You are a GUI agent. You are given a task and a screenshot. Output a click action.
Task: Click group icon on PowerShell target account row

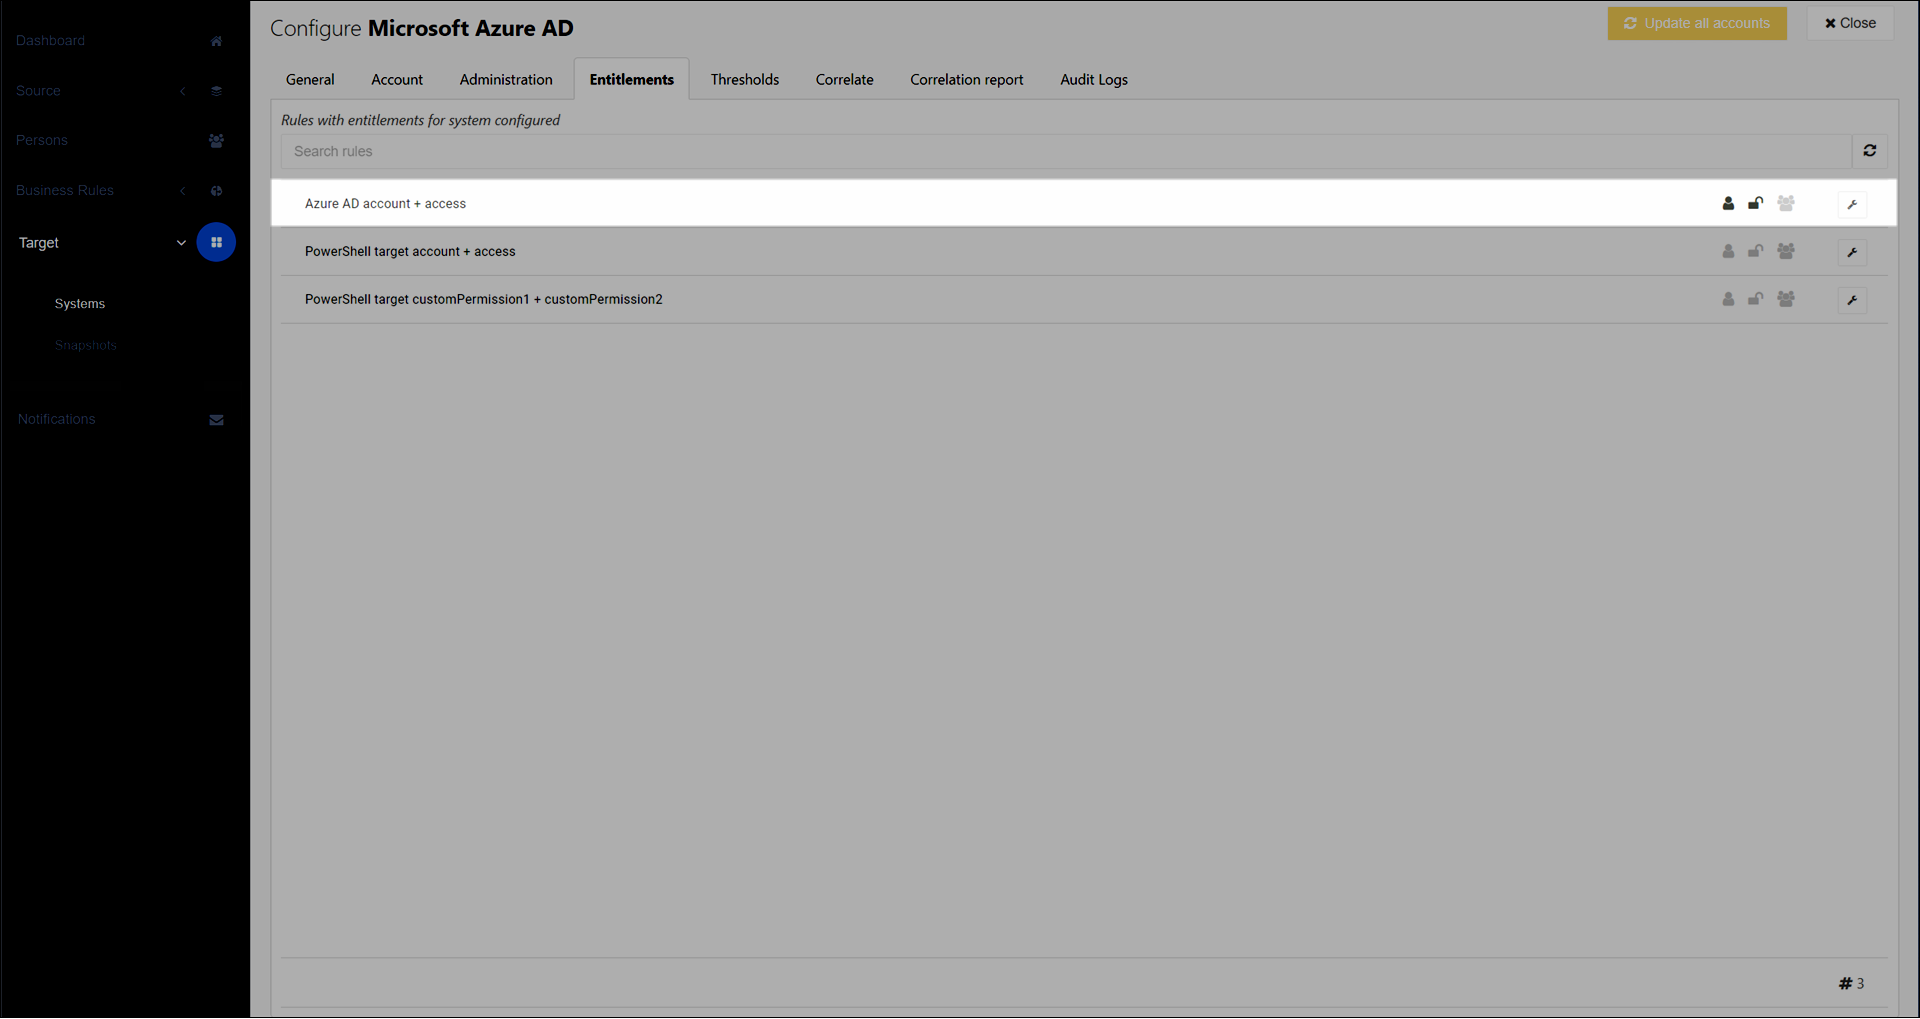click(1786, 252)
